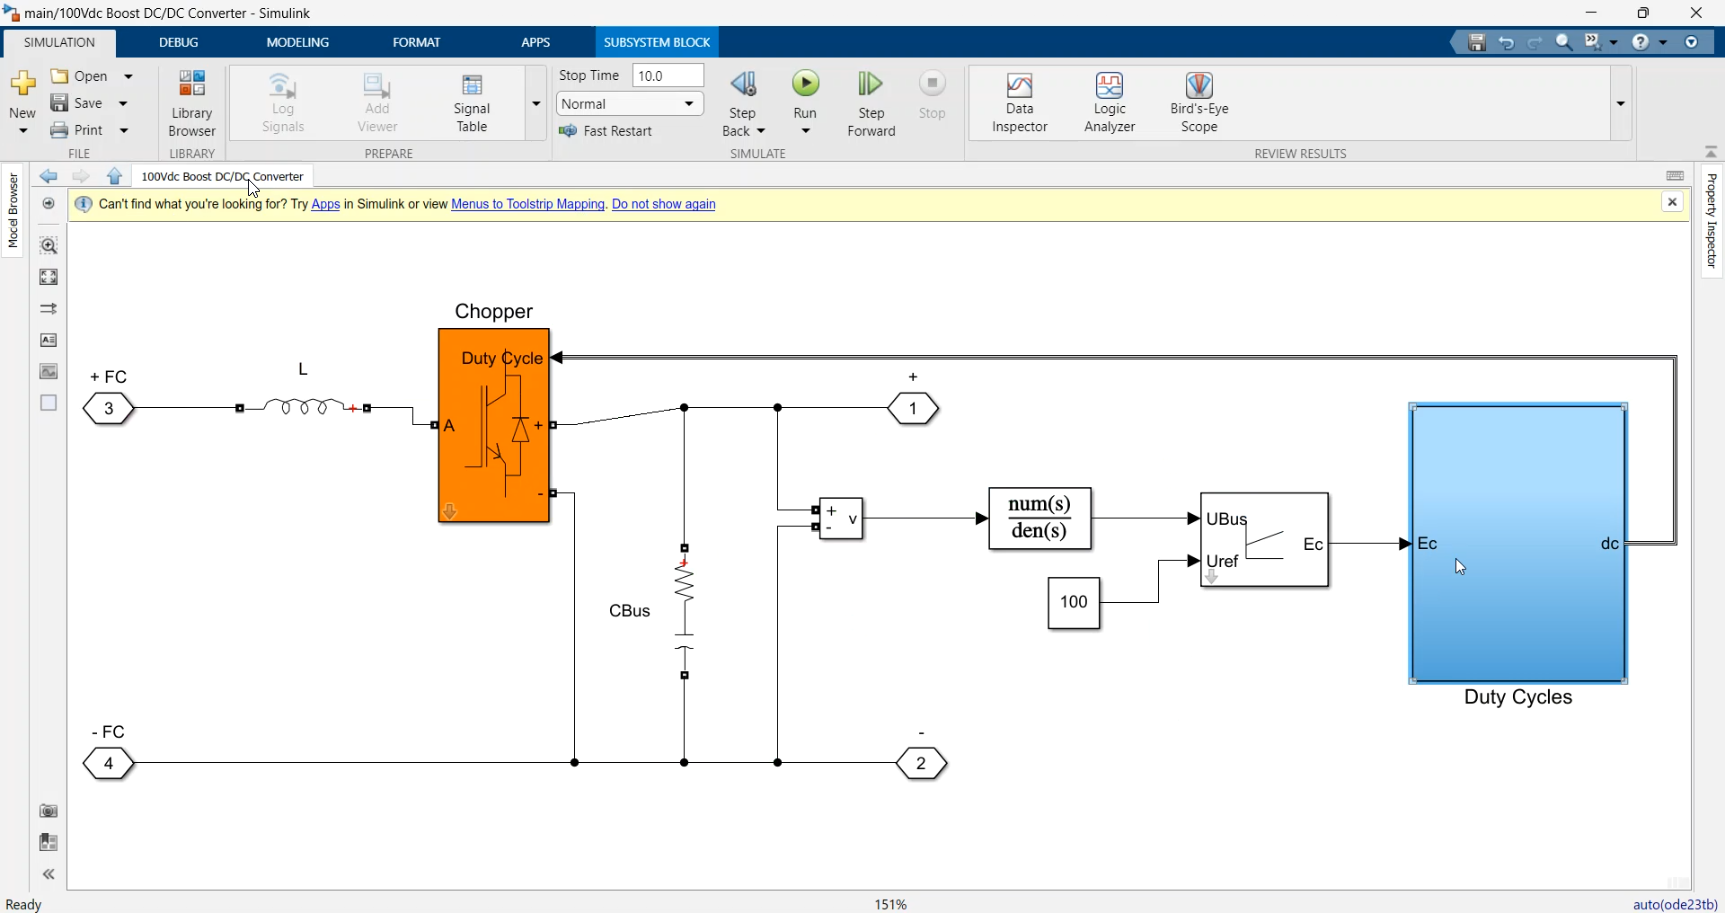Image resolution: width=1725 pixels, height=913 pixels.
Task: Switch to the Apps tab
Action: [536, 42]
